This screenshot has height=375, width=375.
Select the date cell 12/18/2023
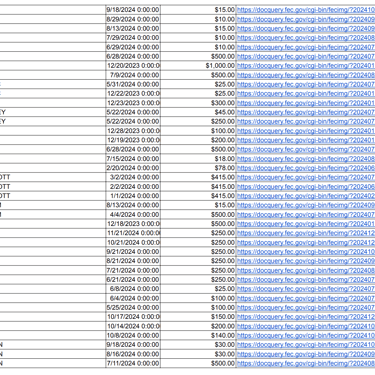[x=133, y=224]
